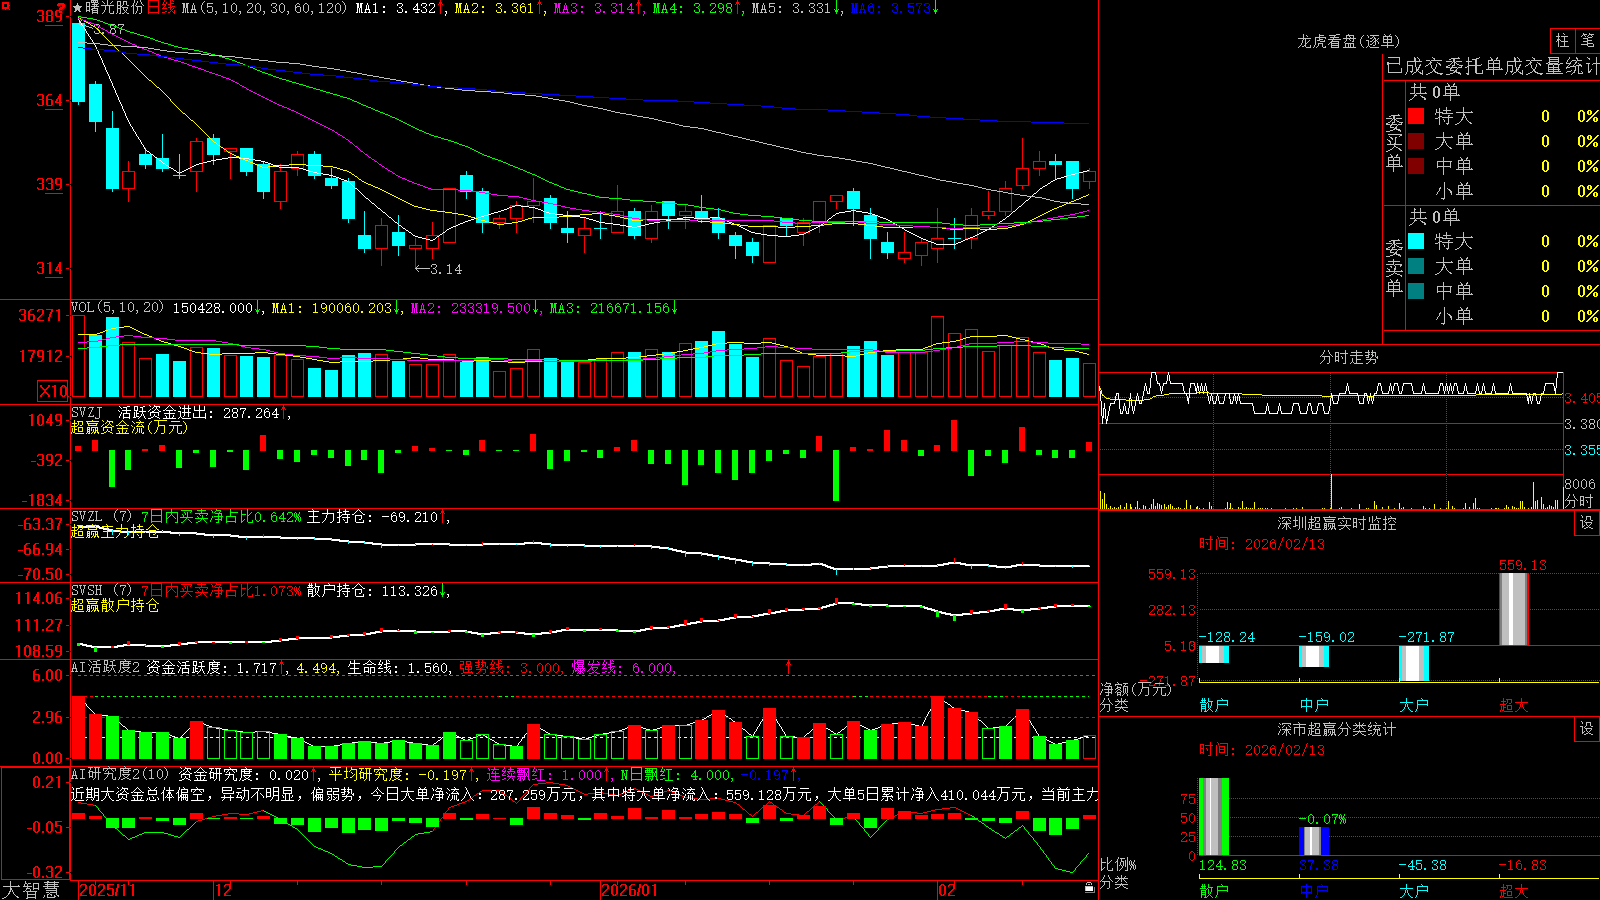Click the dark red 大单 buy order swatch
This screenshot has height=900, width=1600.
tap(1416, 141)
